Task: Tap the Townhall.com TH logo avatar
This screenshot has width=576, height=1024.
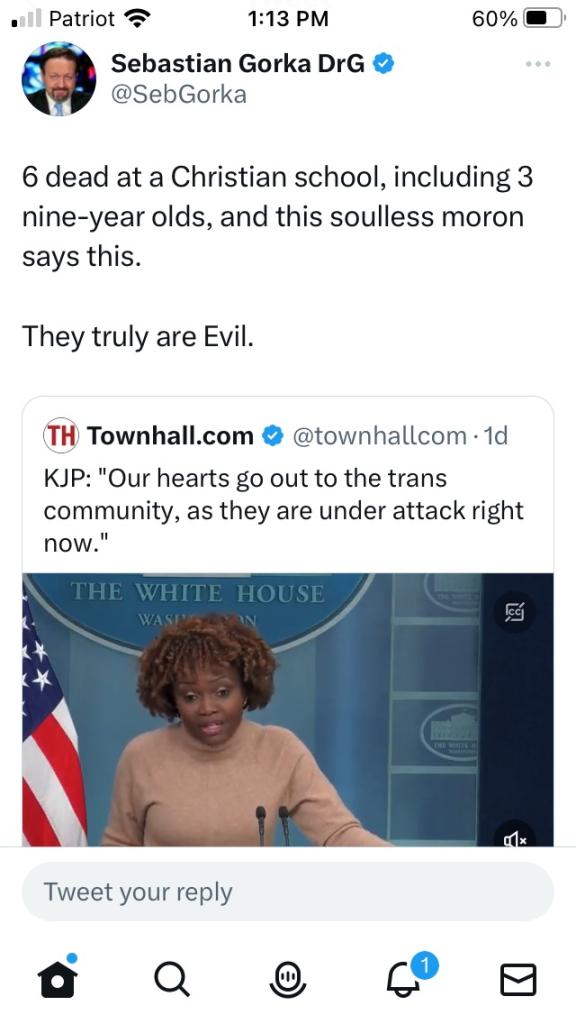Action: pyautogui.click(x=61, y=436)
